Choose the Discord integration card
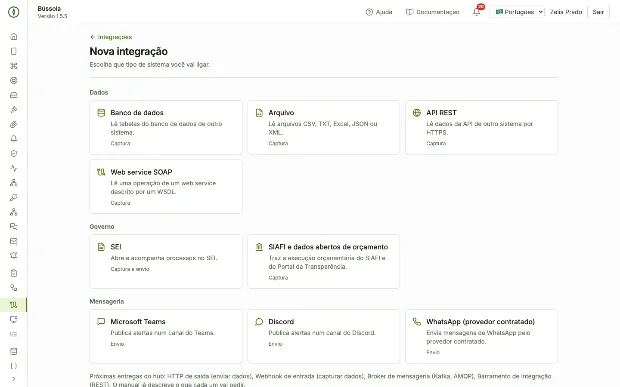Image resolution: width=620 pixels, height=387 pixels. (x=323, y=336)
